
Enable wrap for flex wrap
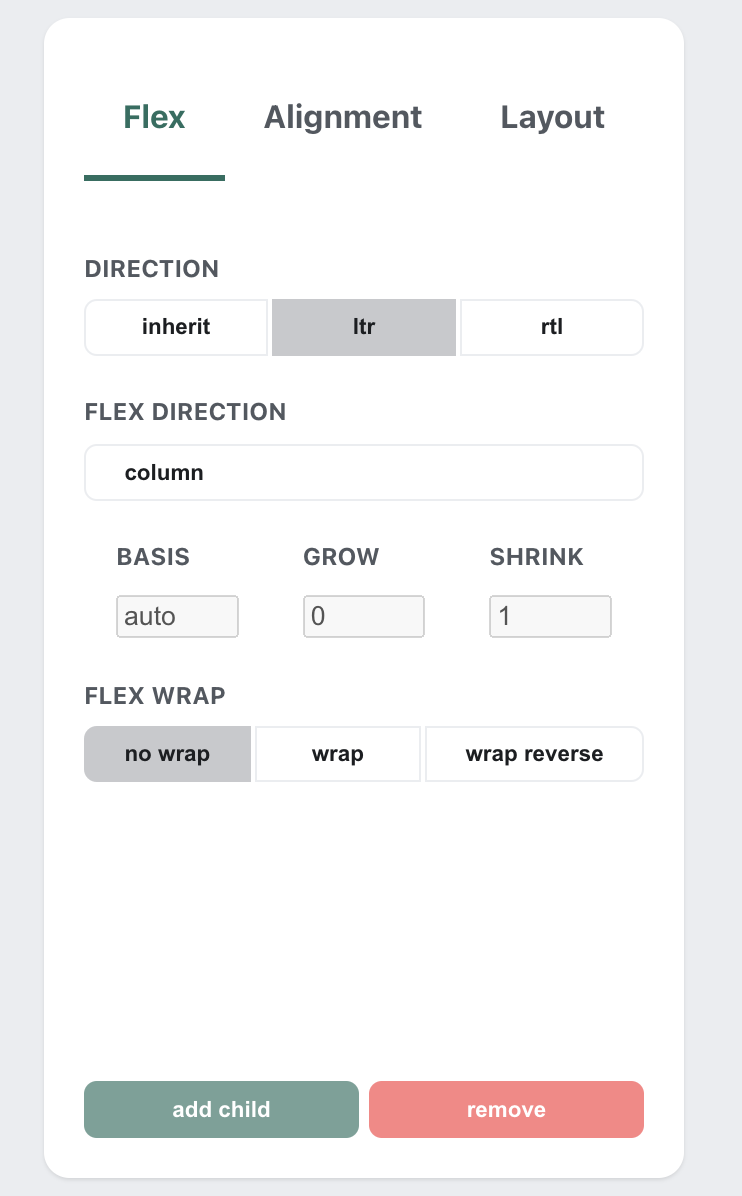pyautogui.click(x=337, y=754)
